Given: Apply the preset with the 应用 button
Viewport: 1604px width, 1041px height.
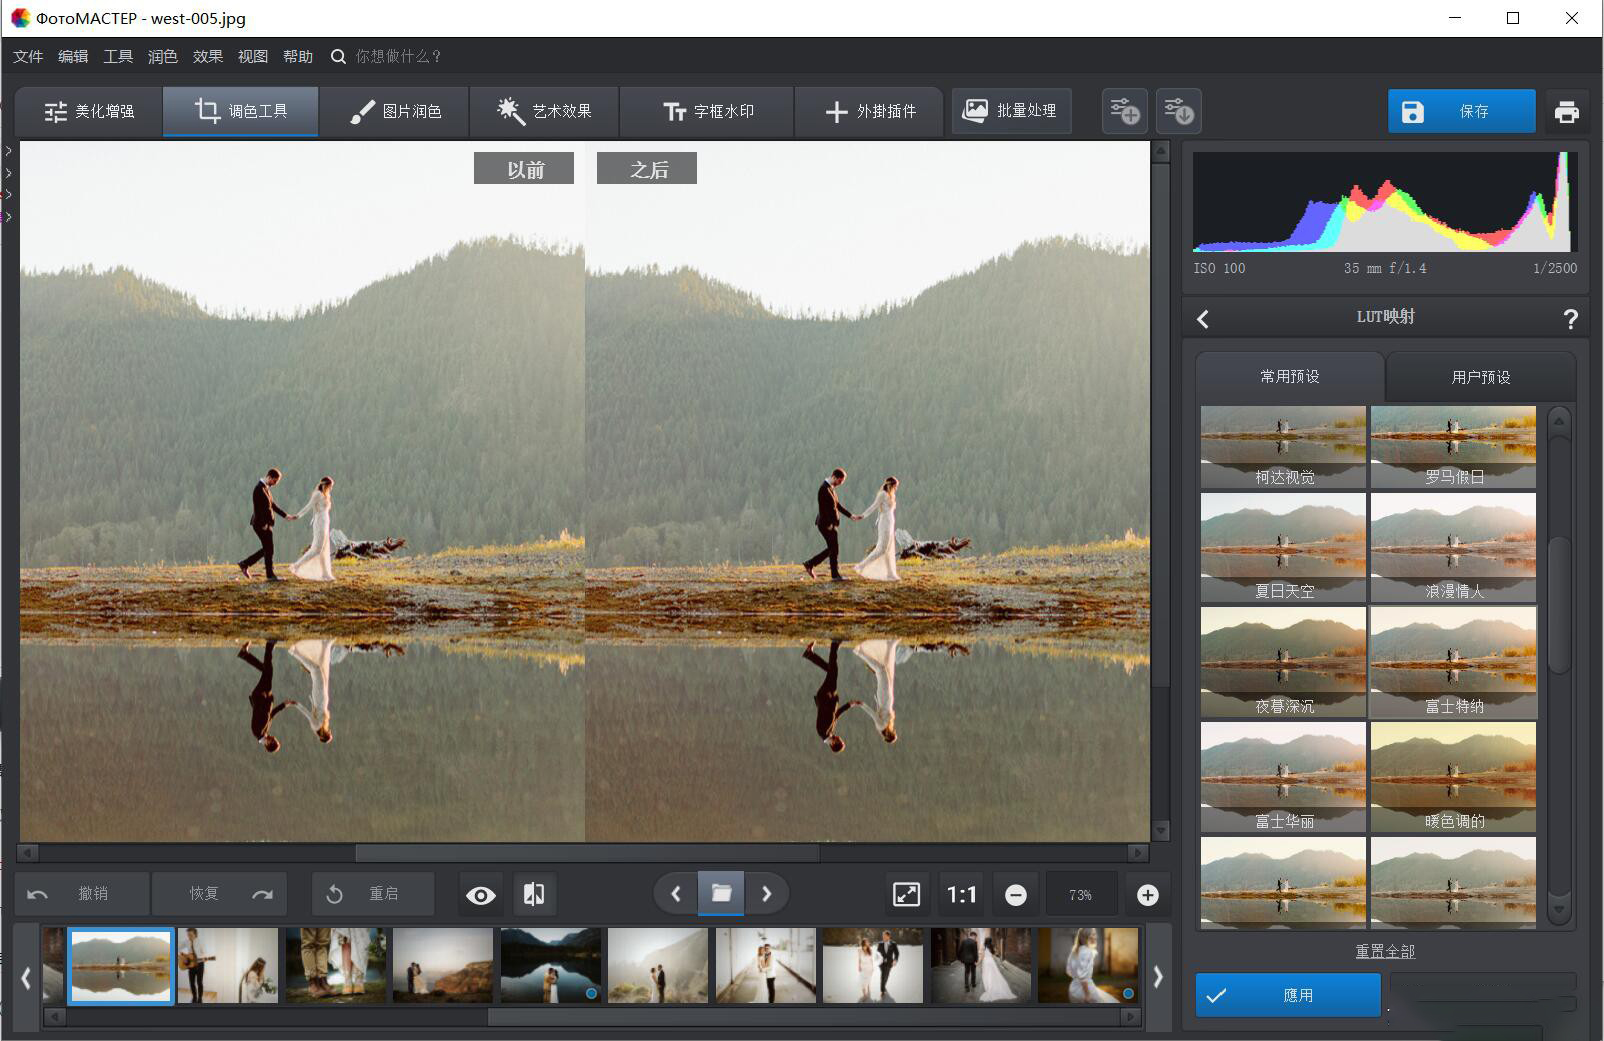Looking at the screenshot, I should click(x=1287, y=994).
